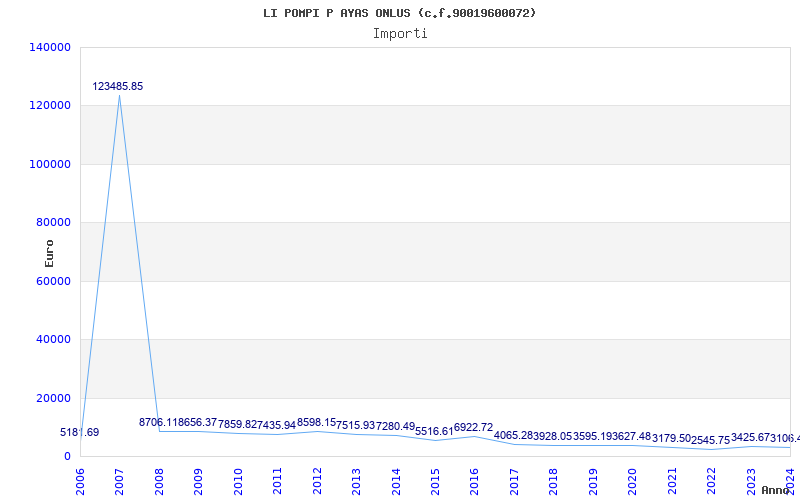The width and height of the screenshot is (800, 500).
Task: Select the data label 8598.15
Action: [316, 422]
